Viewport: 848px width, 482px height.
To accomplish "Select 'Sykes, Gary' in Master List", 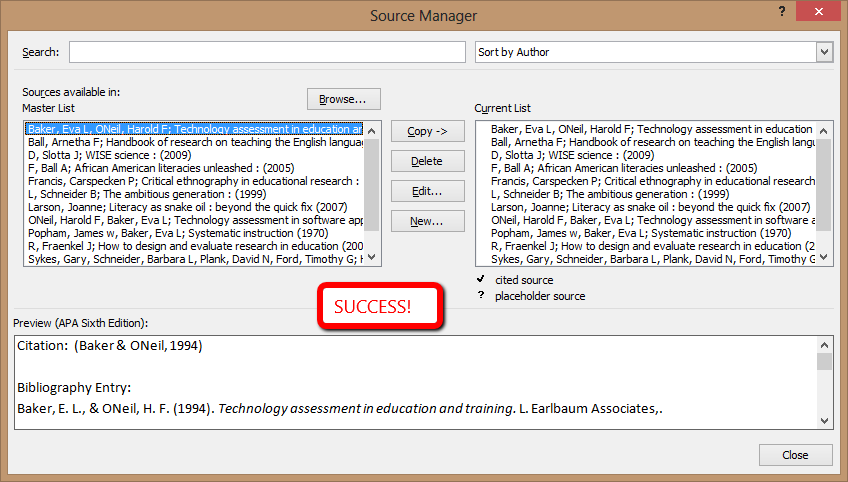I will pos(195,259).
